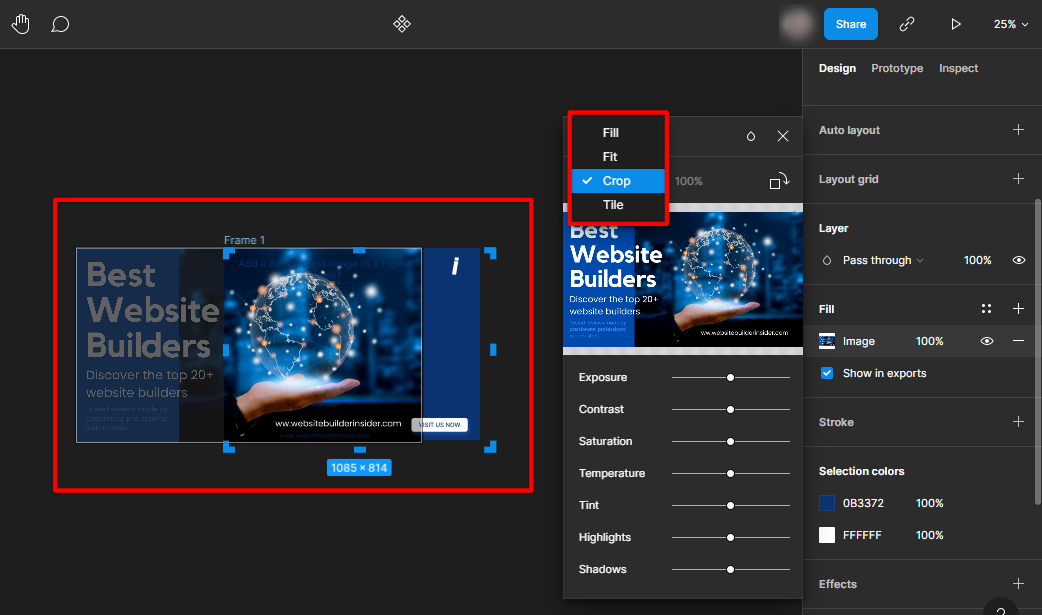Toggle layer visibility eye icon
The image size is (1042, 615).
[x=1018, y=260]
